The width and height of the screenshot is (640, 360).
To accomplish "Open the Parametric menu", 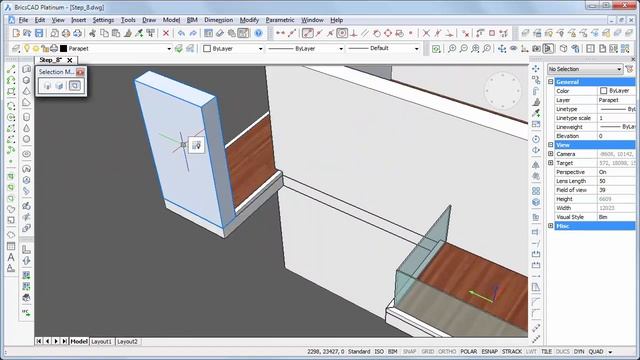I will [x=280, y=20].
